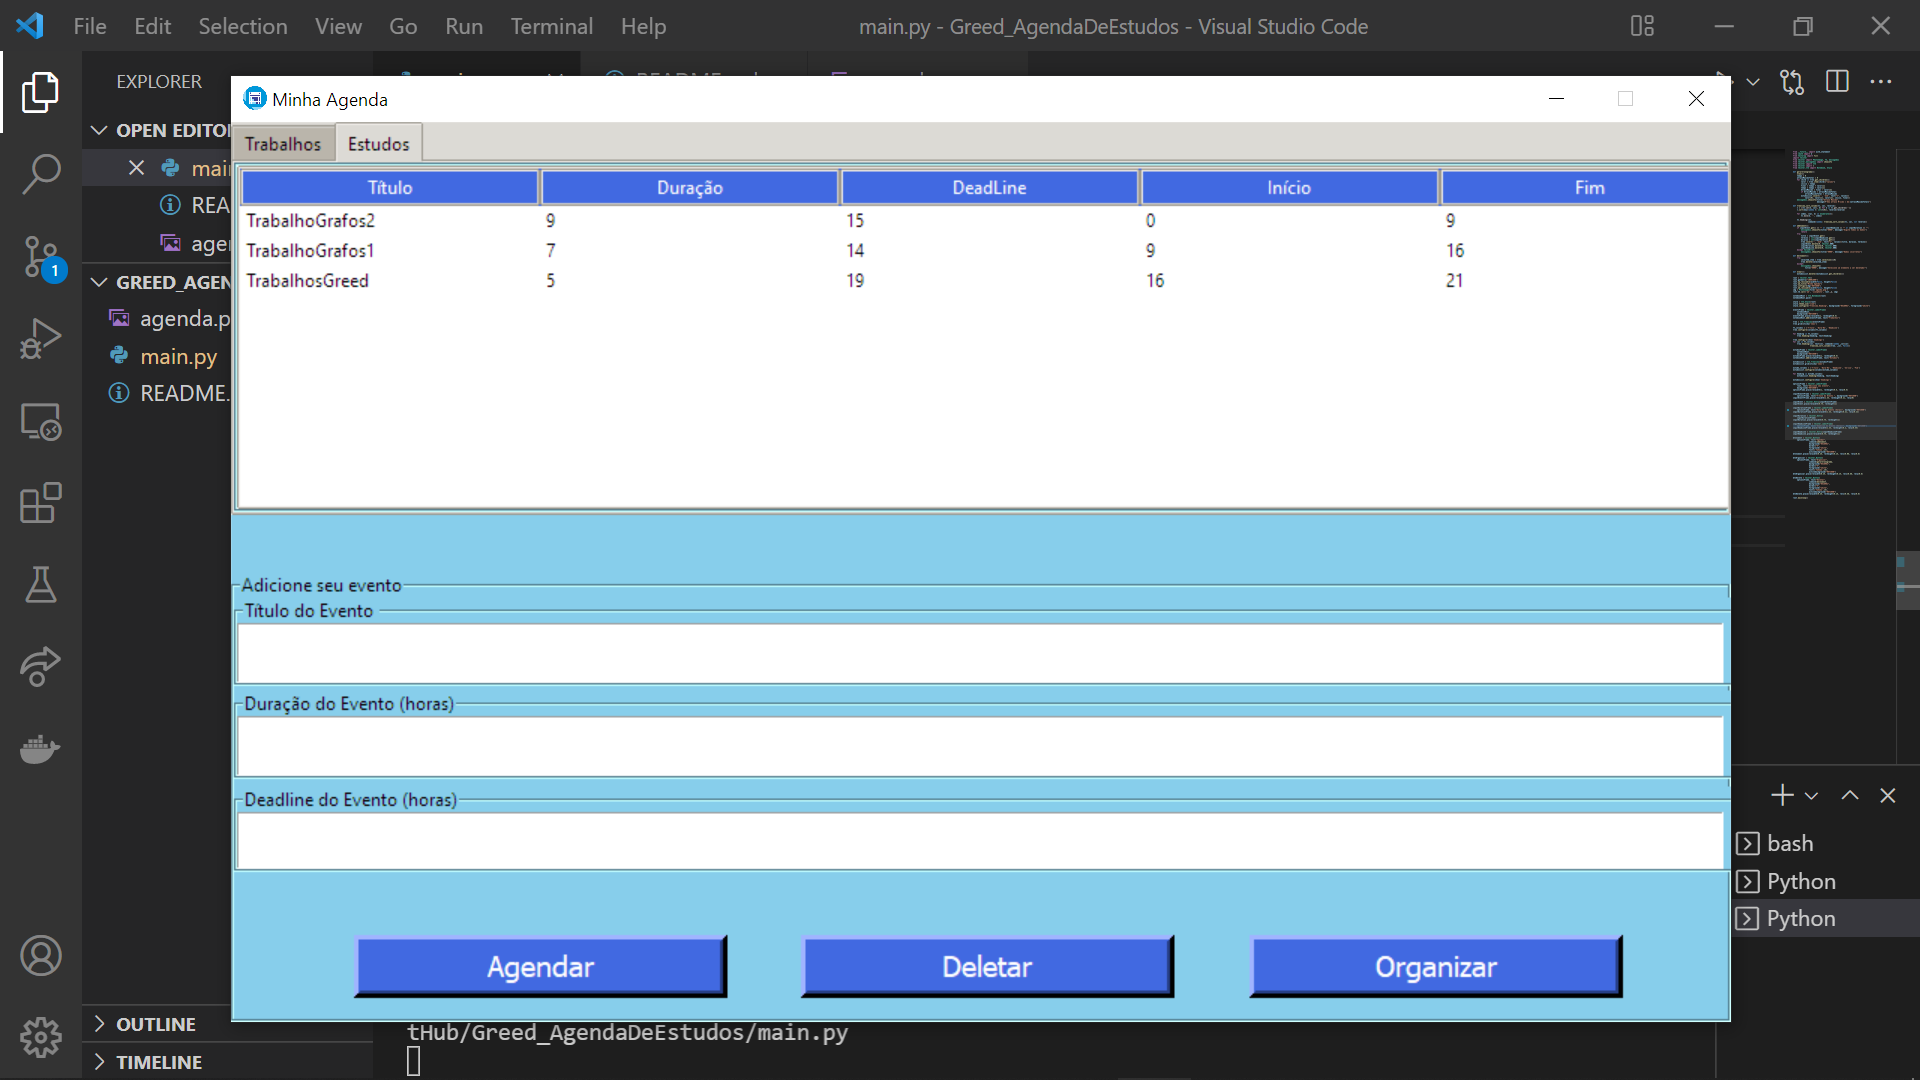The image size is (1920, 1080).
Task: Open the Terminal menu
Action: click(x=551, y=26)
